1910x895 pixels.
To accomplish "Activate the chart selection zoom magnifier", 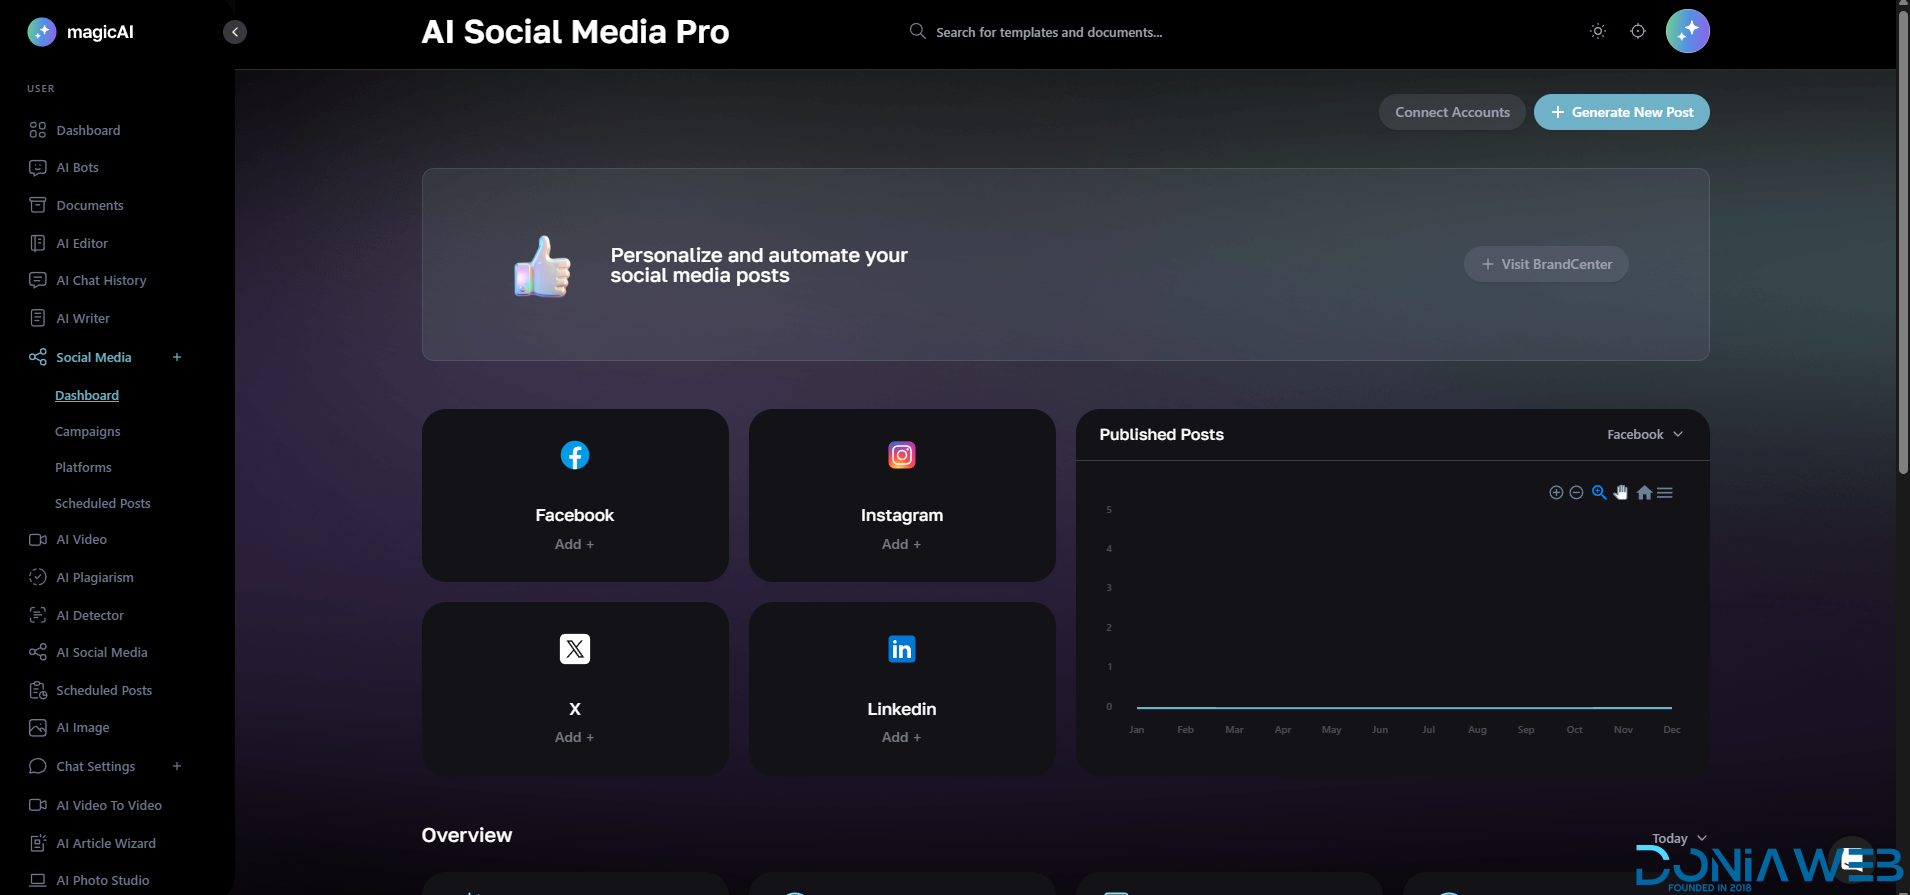I will (x=1599, y=493).
